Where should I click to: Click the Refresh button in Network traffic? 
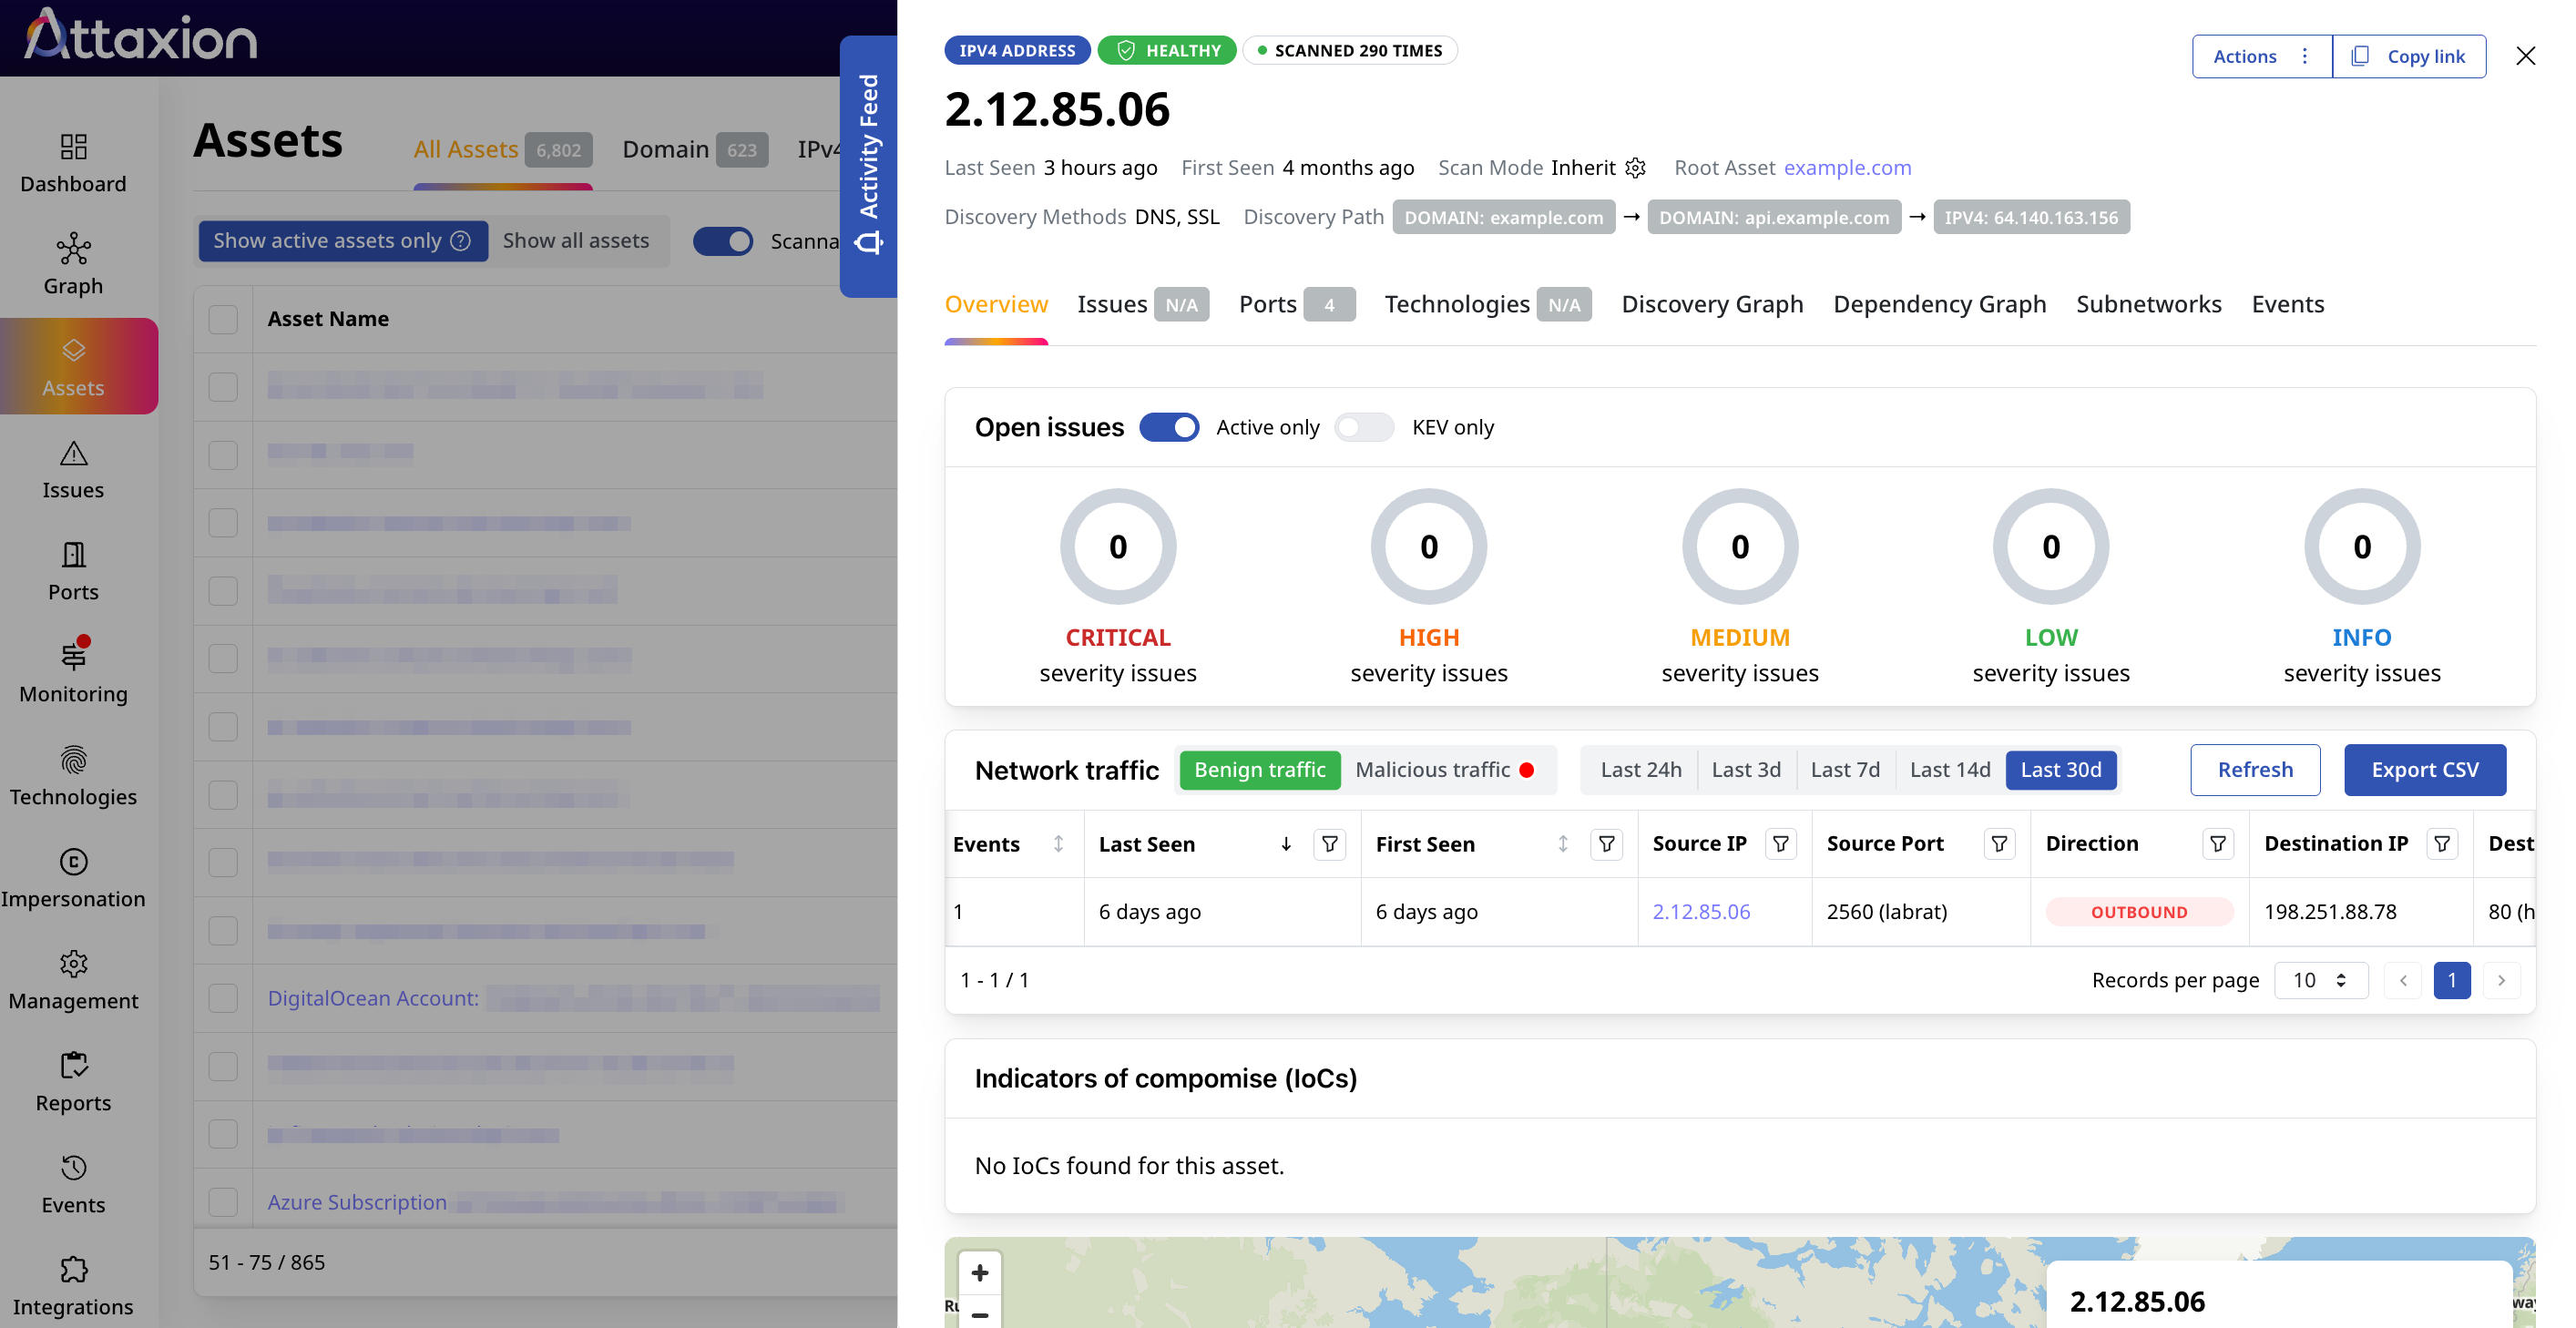pyautogui.click(x=2255, y=770)
